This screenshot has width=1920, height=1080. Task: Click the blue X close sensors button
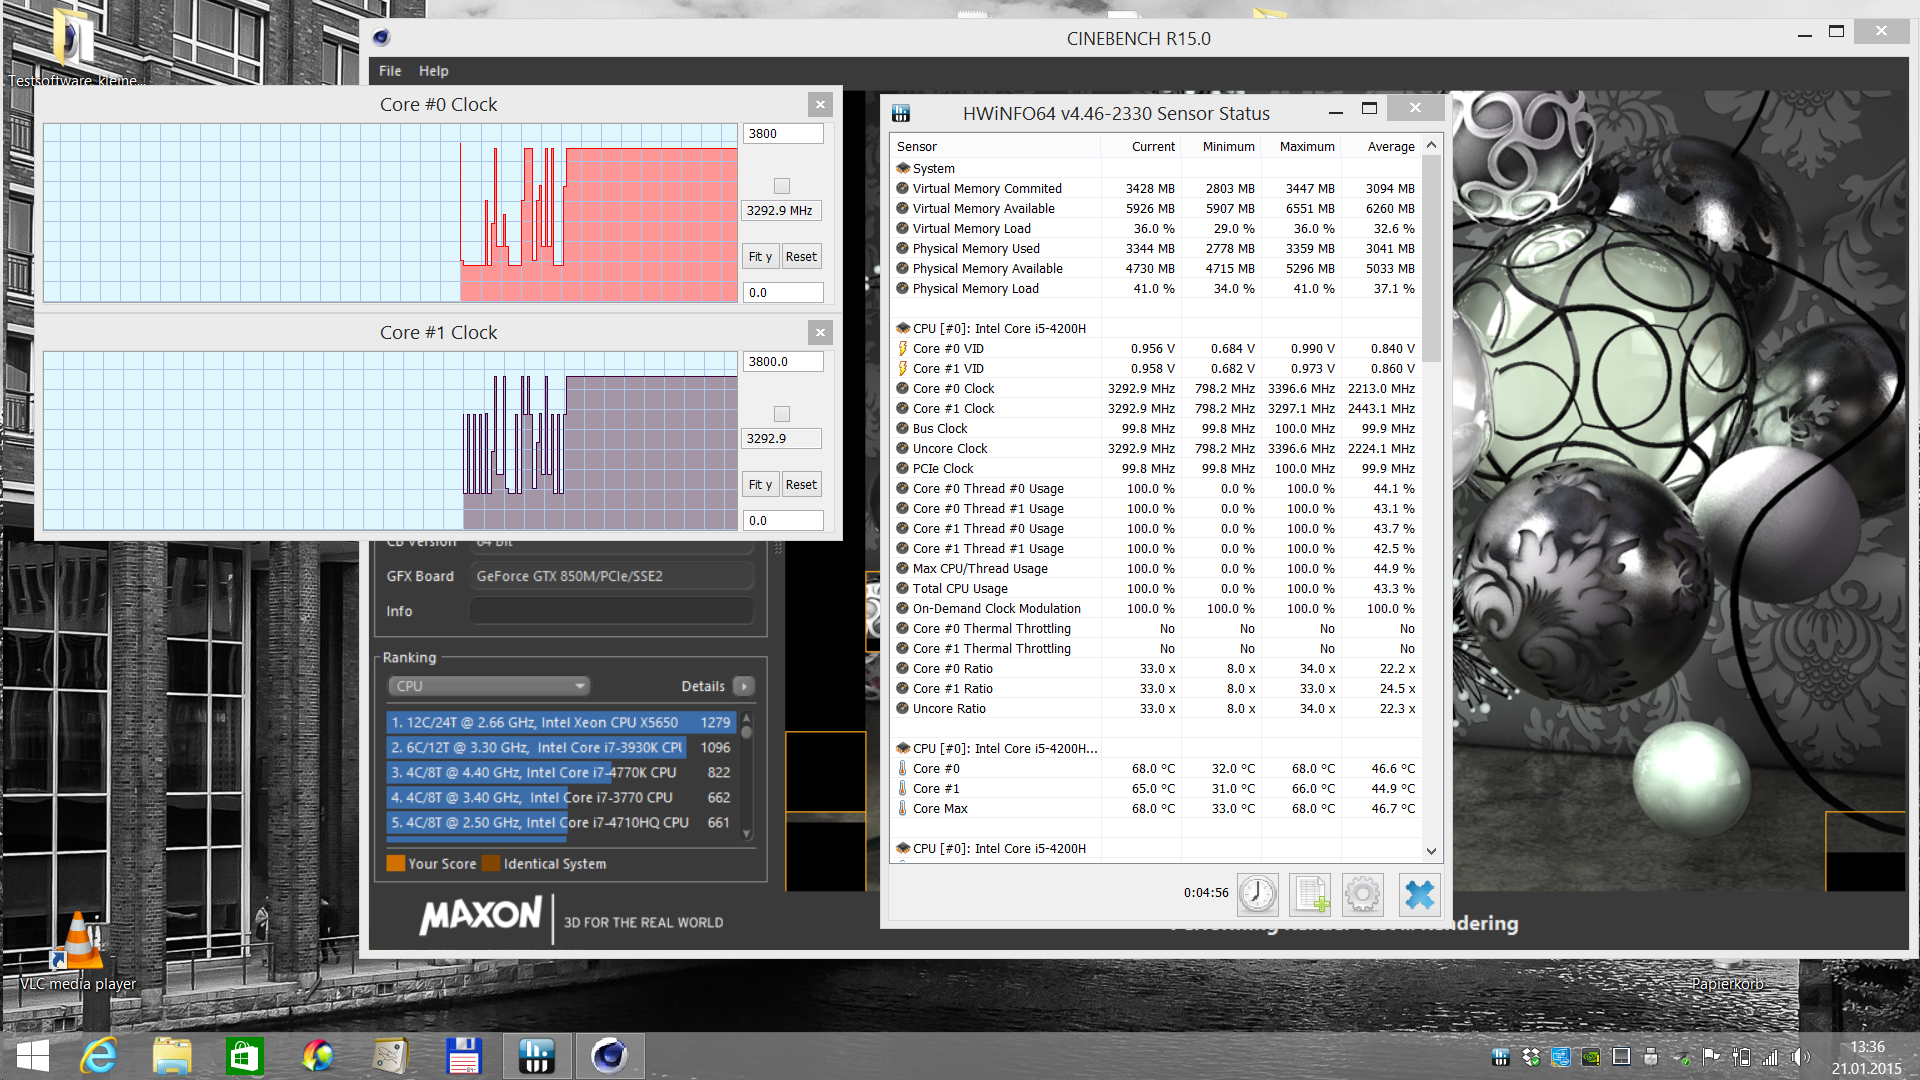pyautogui.click(x=1418, y=893)
